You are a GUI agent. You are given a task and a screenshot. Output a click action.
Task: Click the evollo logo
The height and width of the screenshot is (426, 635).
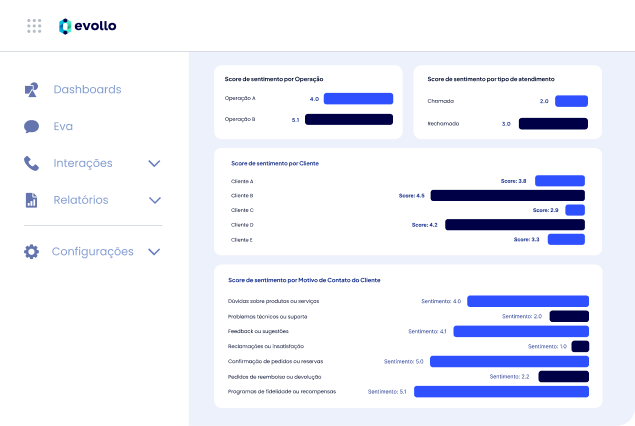[87, 26]
